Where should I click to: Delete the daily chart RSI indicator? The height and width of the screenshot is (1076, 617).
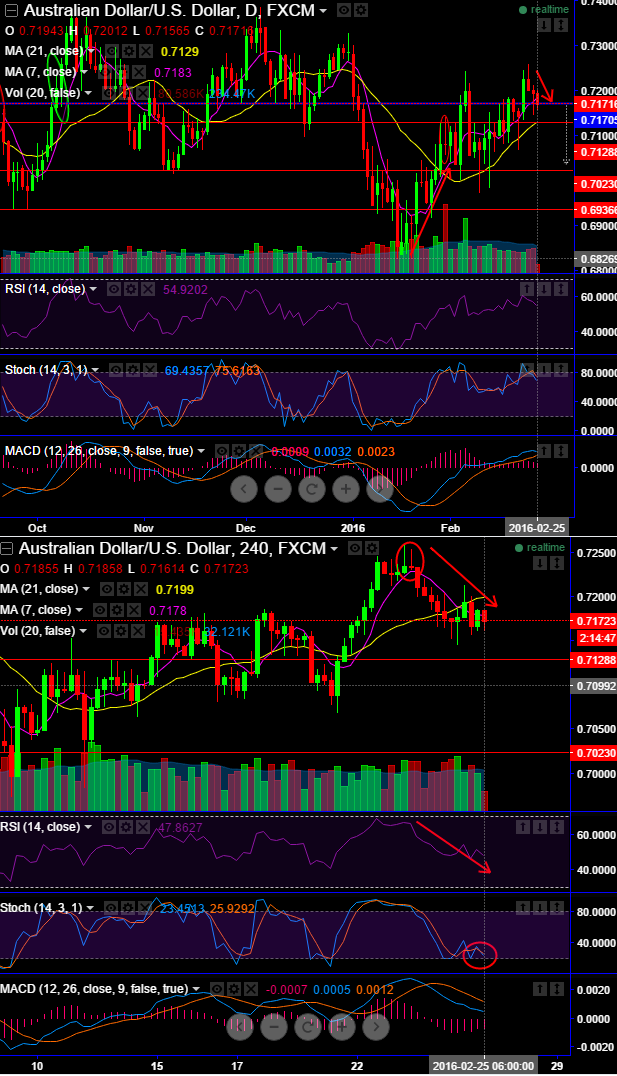tap(147, 289)
